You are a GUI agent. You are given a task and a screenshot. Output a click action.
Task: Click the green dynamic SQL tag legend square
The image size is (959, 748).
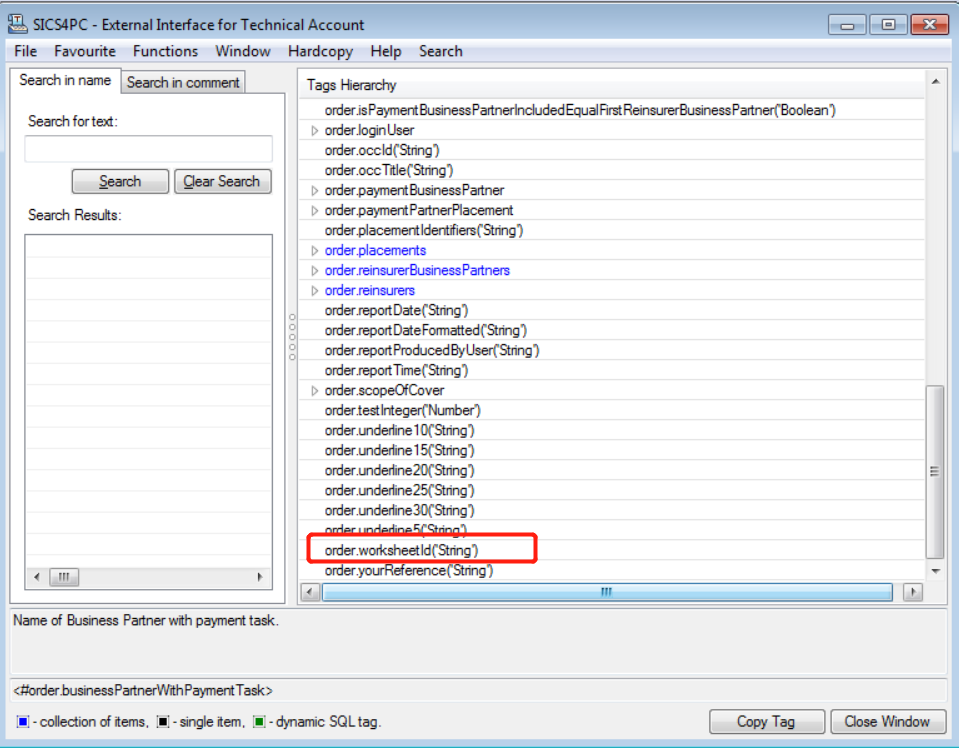point(257,721)
